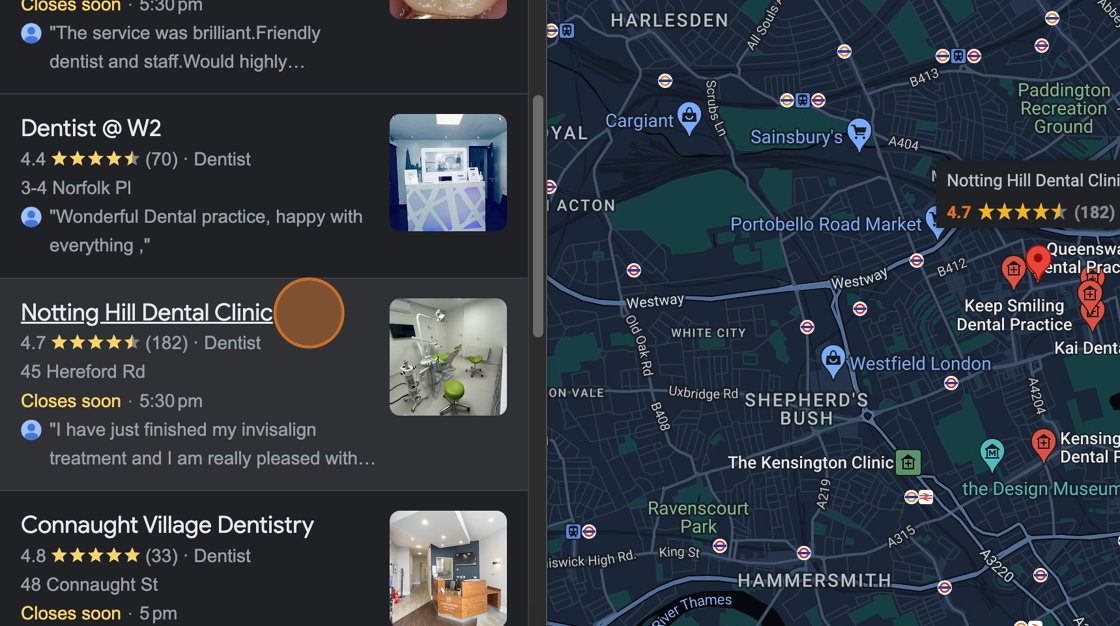Select the Sainsbury's shopping cart pin
The width and height of the screenshot is (1120, 626).
click(859, 134)
